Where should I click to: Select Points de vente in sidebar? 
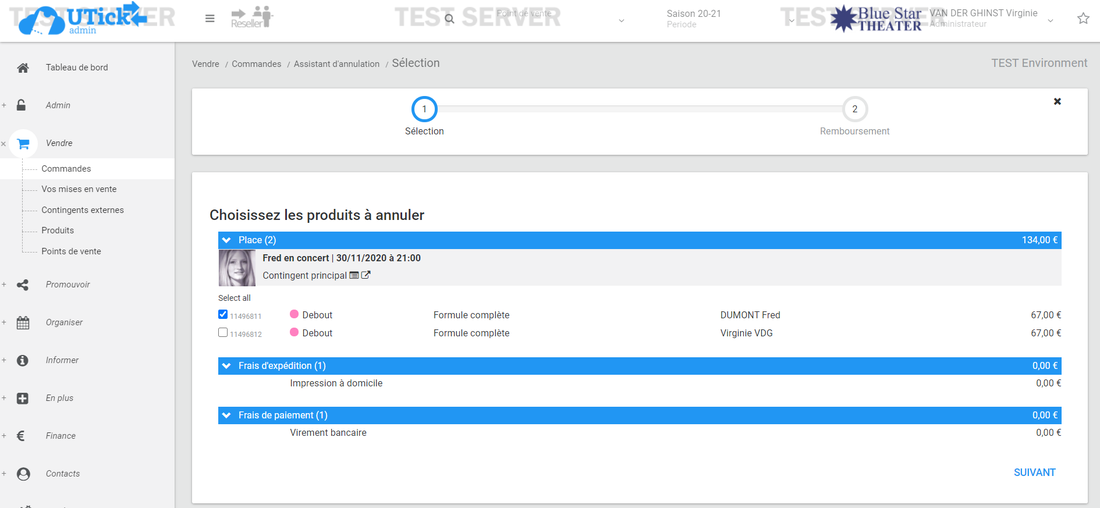coord(71,251)
